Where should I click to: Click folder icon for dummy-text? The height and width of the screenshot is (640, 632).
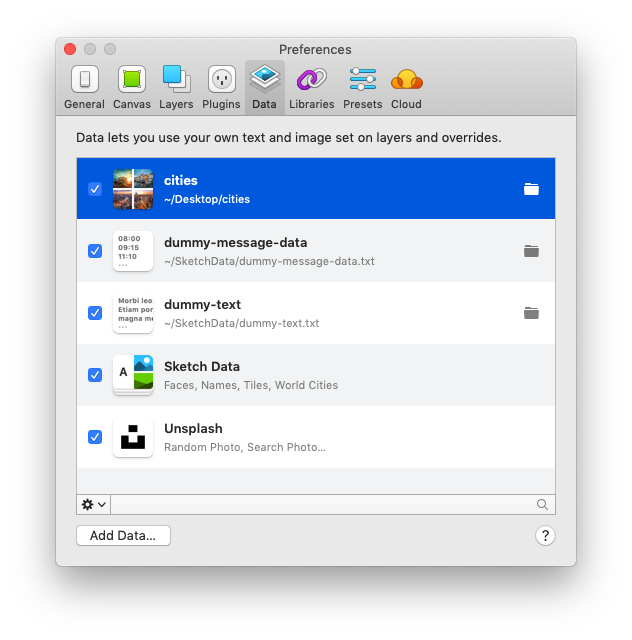tap(531, 313)
